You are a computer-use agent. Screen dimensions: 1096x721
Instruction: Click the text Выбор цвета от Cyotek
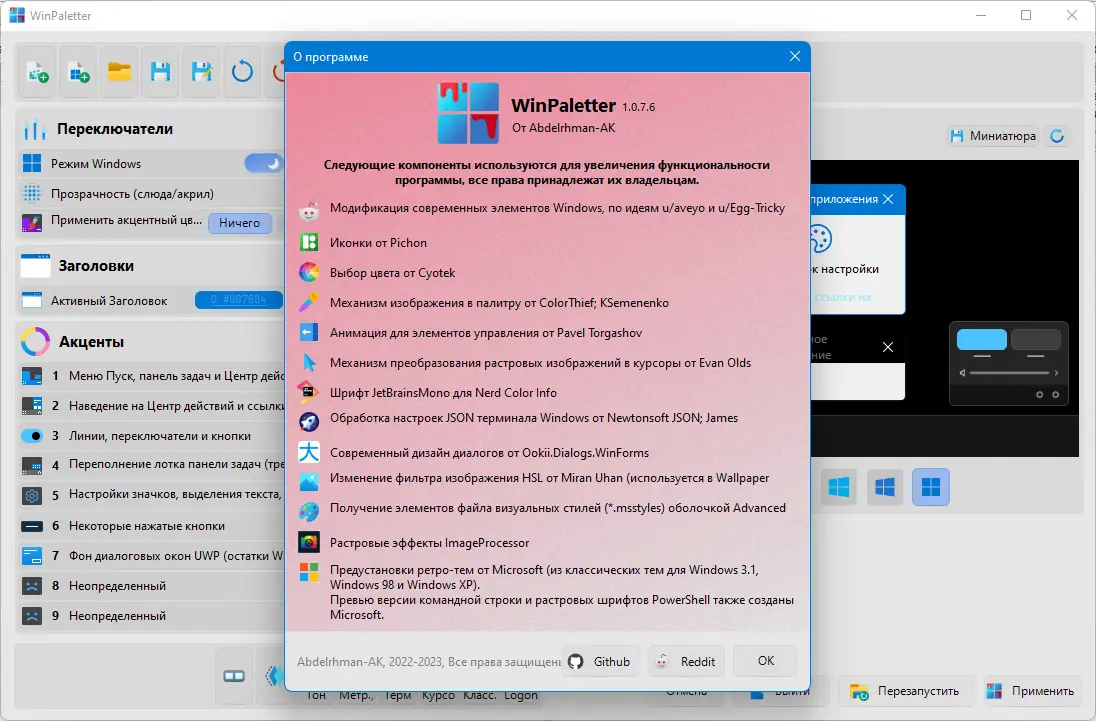[x=392, y=272]
